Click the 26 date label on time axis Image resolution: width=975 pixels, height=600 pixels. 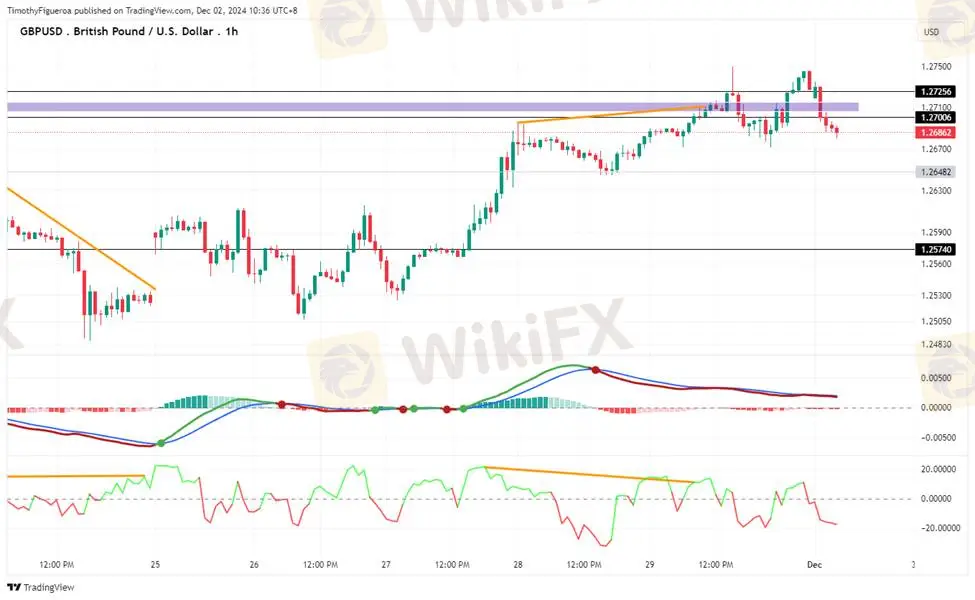coord(254,565)
